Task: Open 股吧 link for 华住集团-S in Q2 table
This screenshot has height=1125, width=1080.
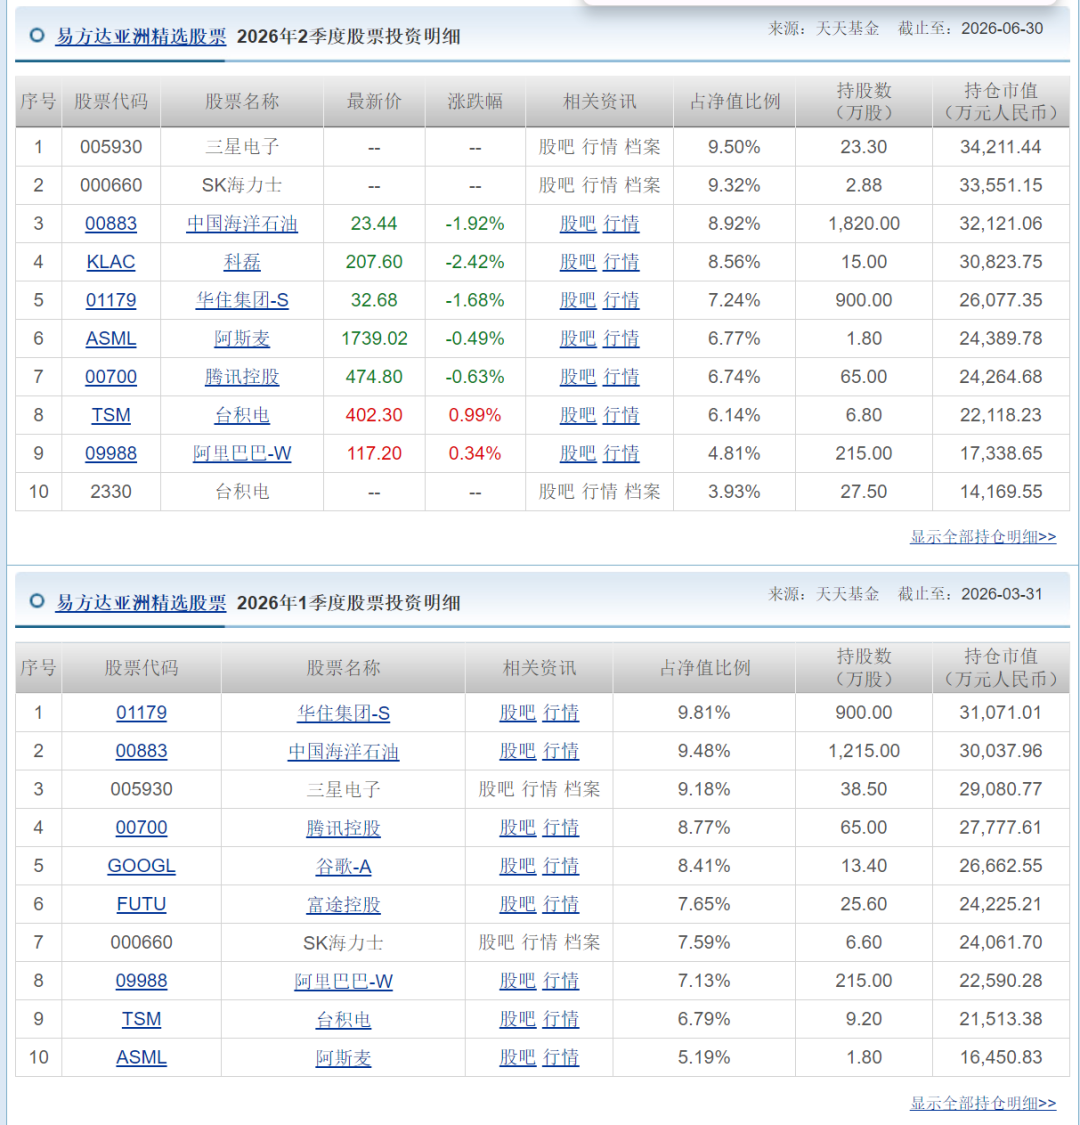Action: (578, 300)
